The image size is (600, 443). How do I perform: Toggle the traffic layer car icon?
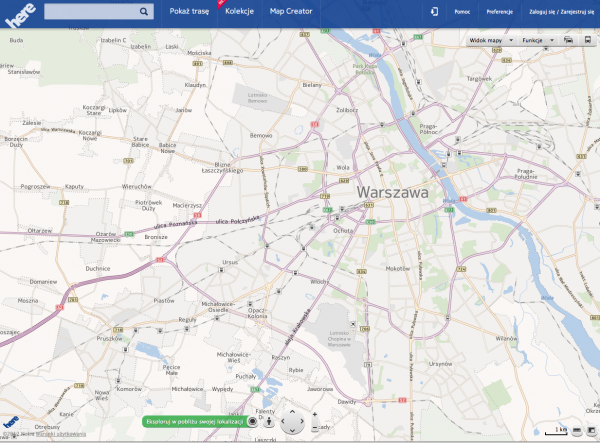tap(567, 41)
